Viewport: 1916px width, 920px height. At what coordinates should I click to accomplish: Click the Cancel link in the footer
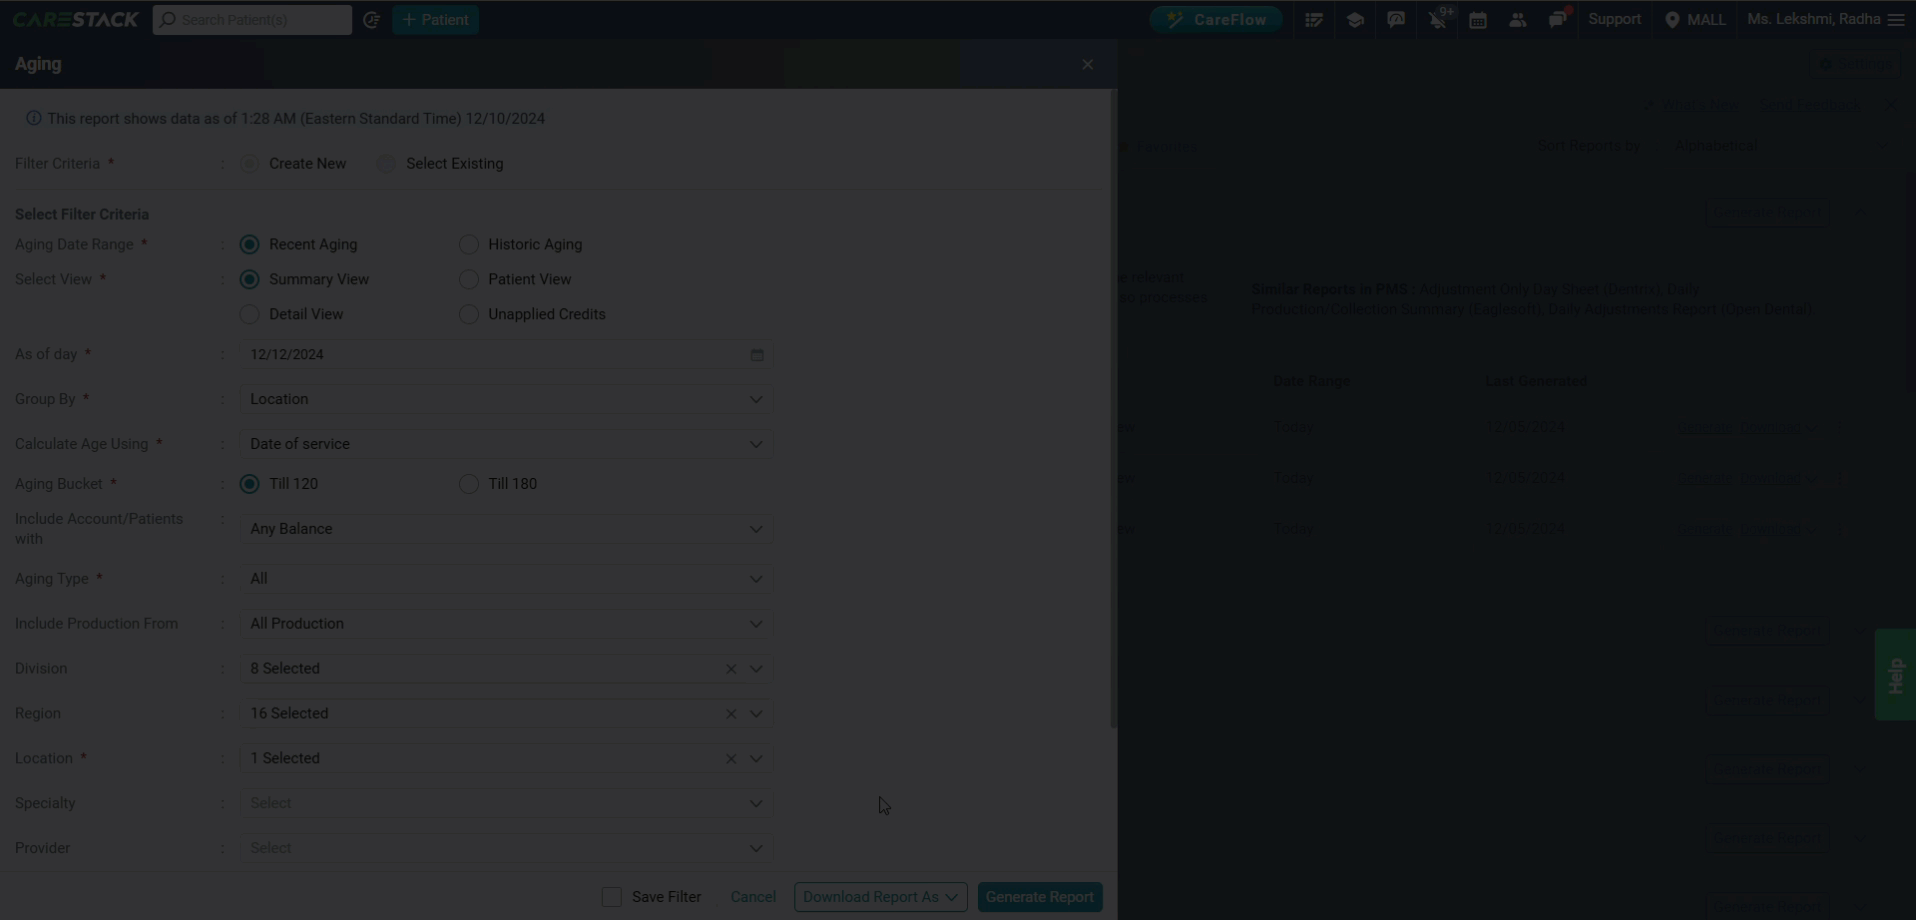coord(753,897)
